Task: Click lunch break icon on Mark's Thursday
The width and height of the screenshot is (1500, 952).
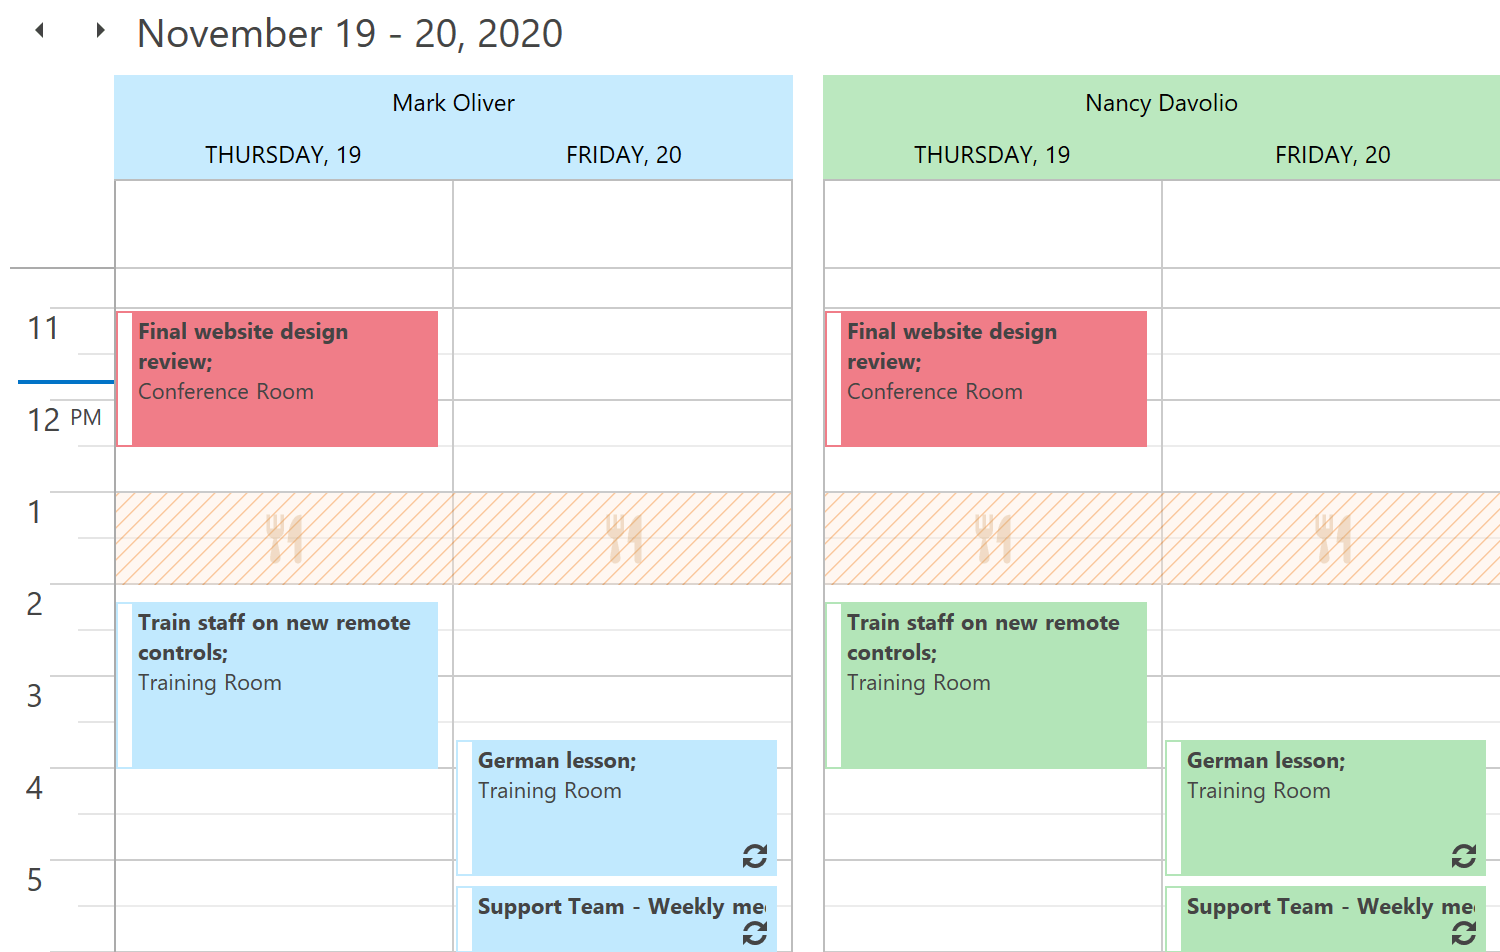Action: click(284, 538)
